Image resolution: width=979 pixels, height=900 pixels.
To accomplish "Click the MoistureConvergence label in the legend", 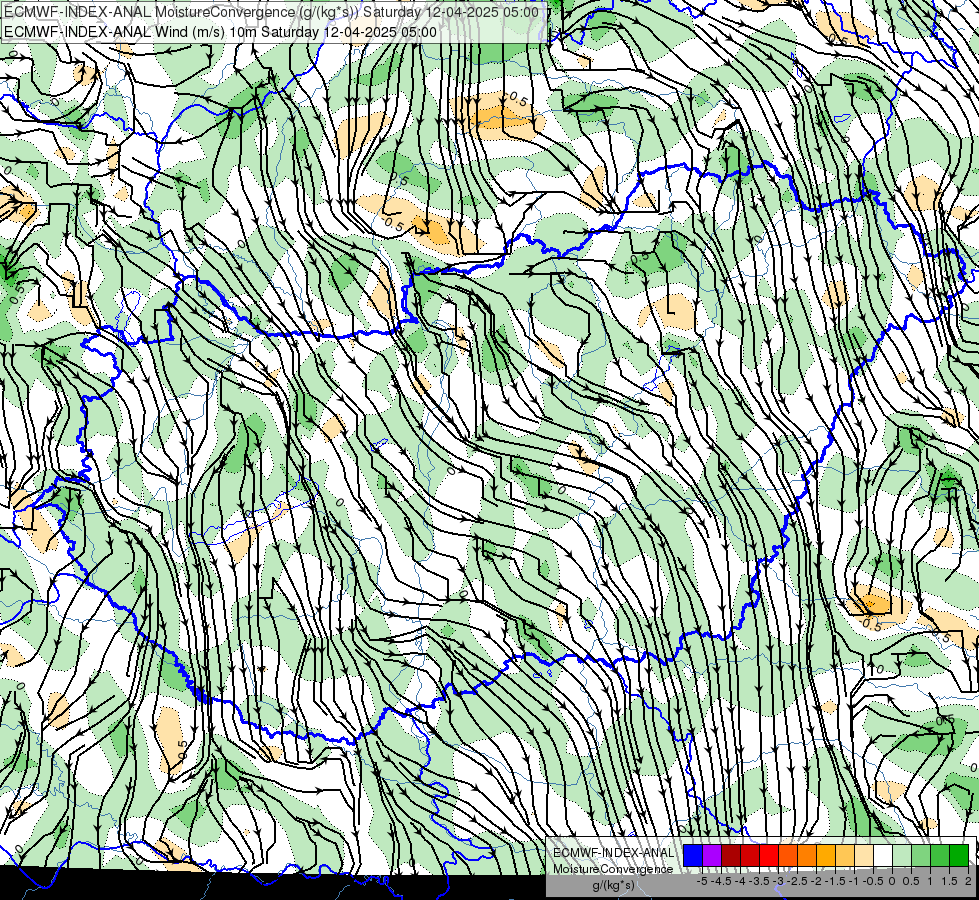I will pos(613,869).
